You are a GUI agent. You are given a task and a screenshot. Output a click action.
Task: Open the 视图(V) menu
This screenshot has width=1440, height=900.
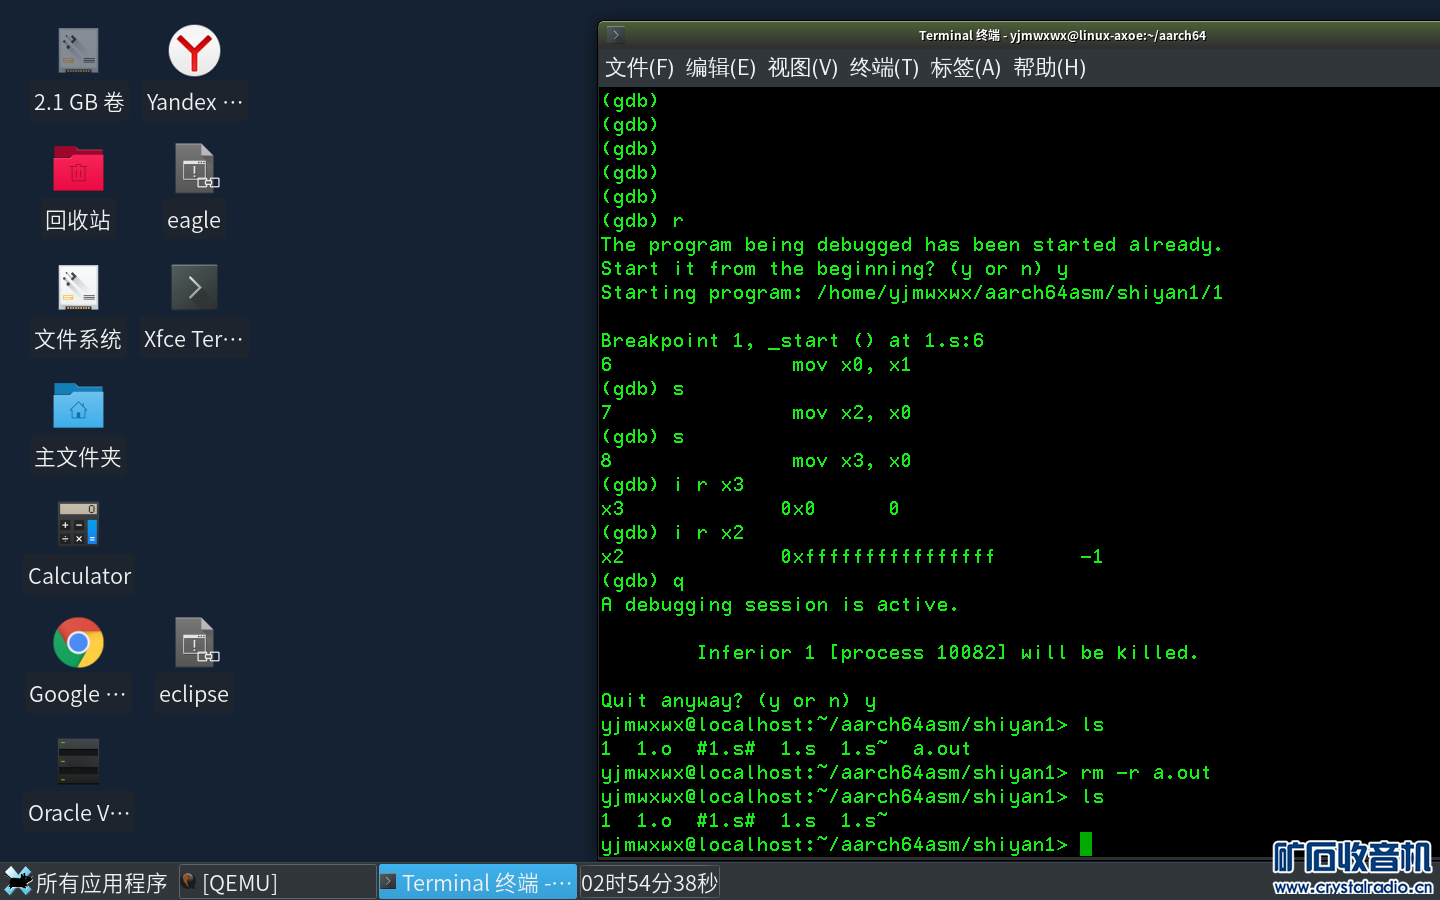coord(803,68)
